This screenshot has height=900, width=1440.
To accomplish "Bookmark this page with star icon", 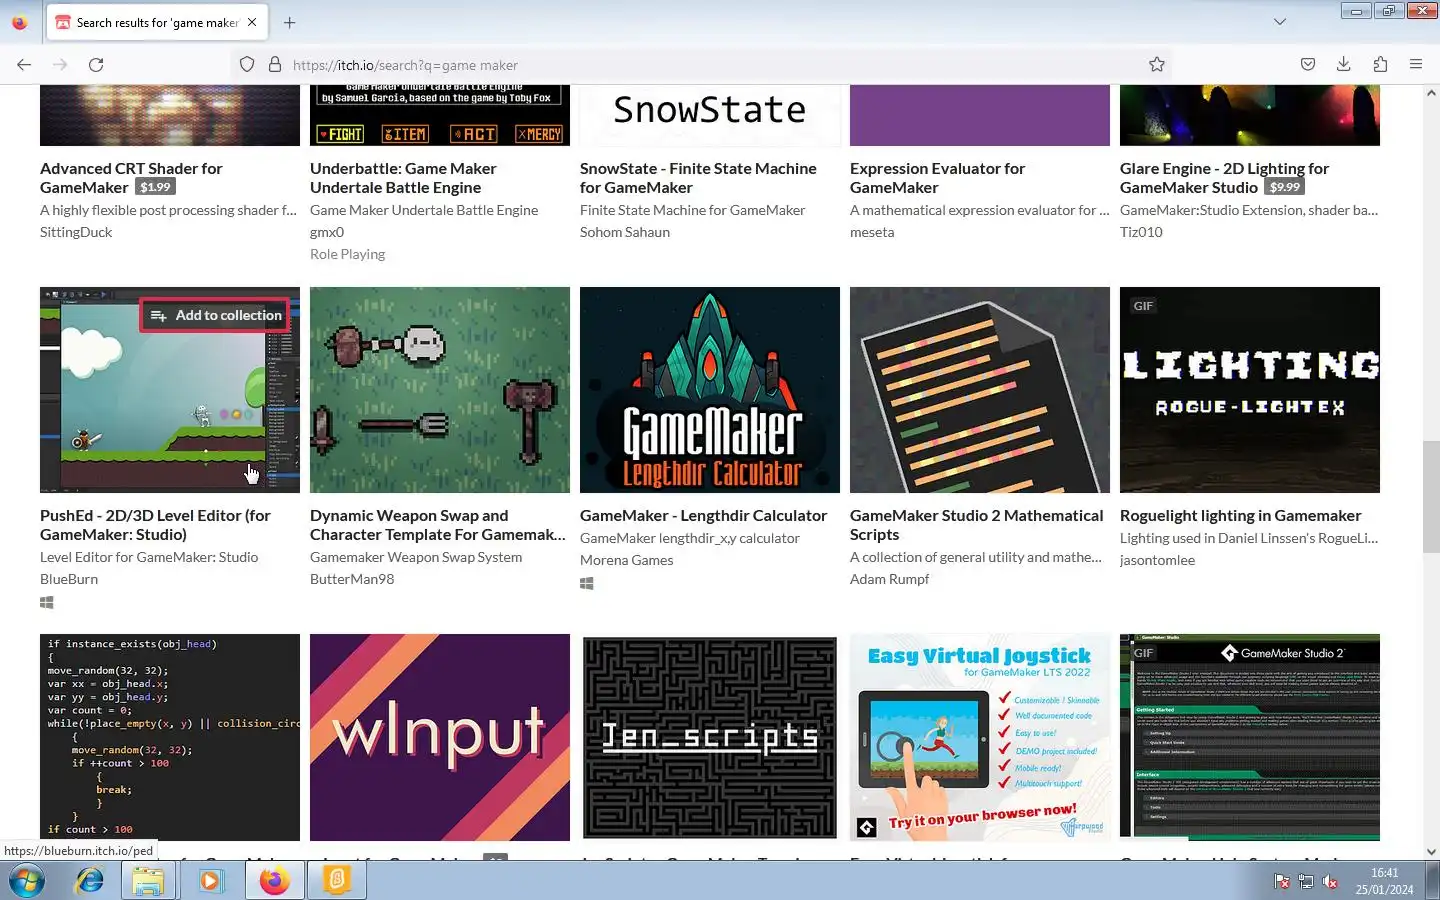I will click(1157, 65).
